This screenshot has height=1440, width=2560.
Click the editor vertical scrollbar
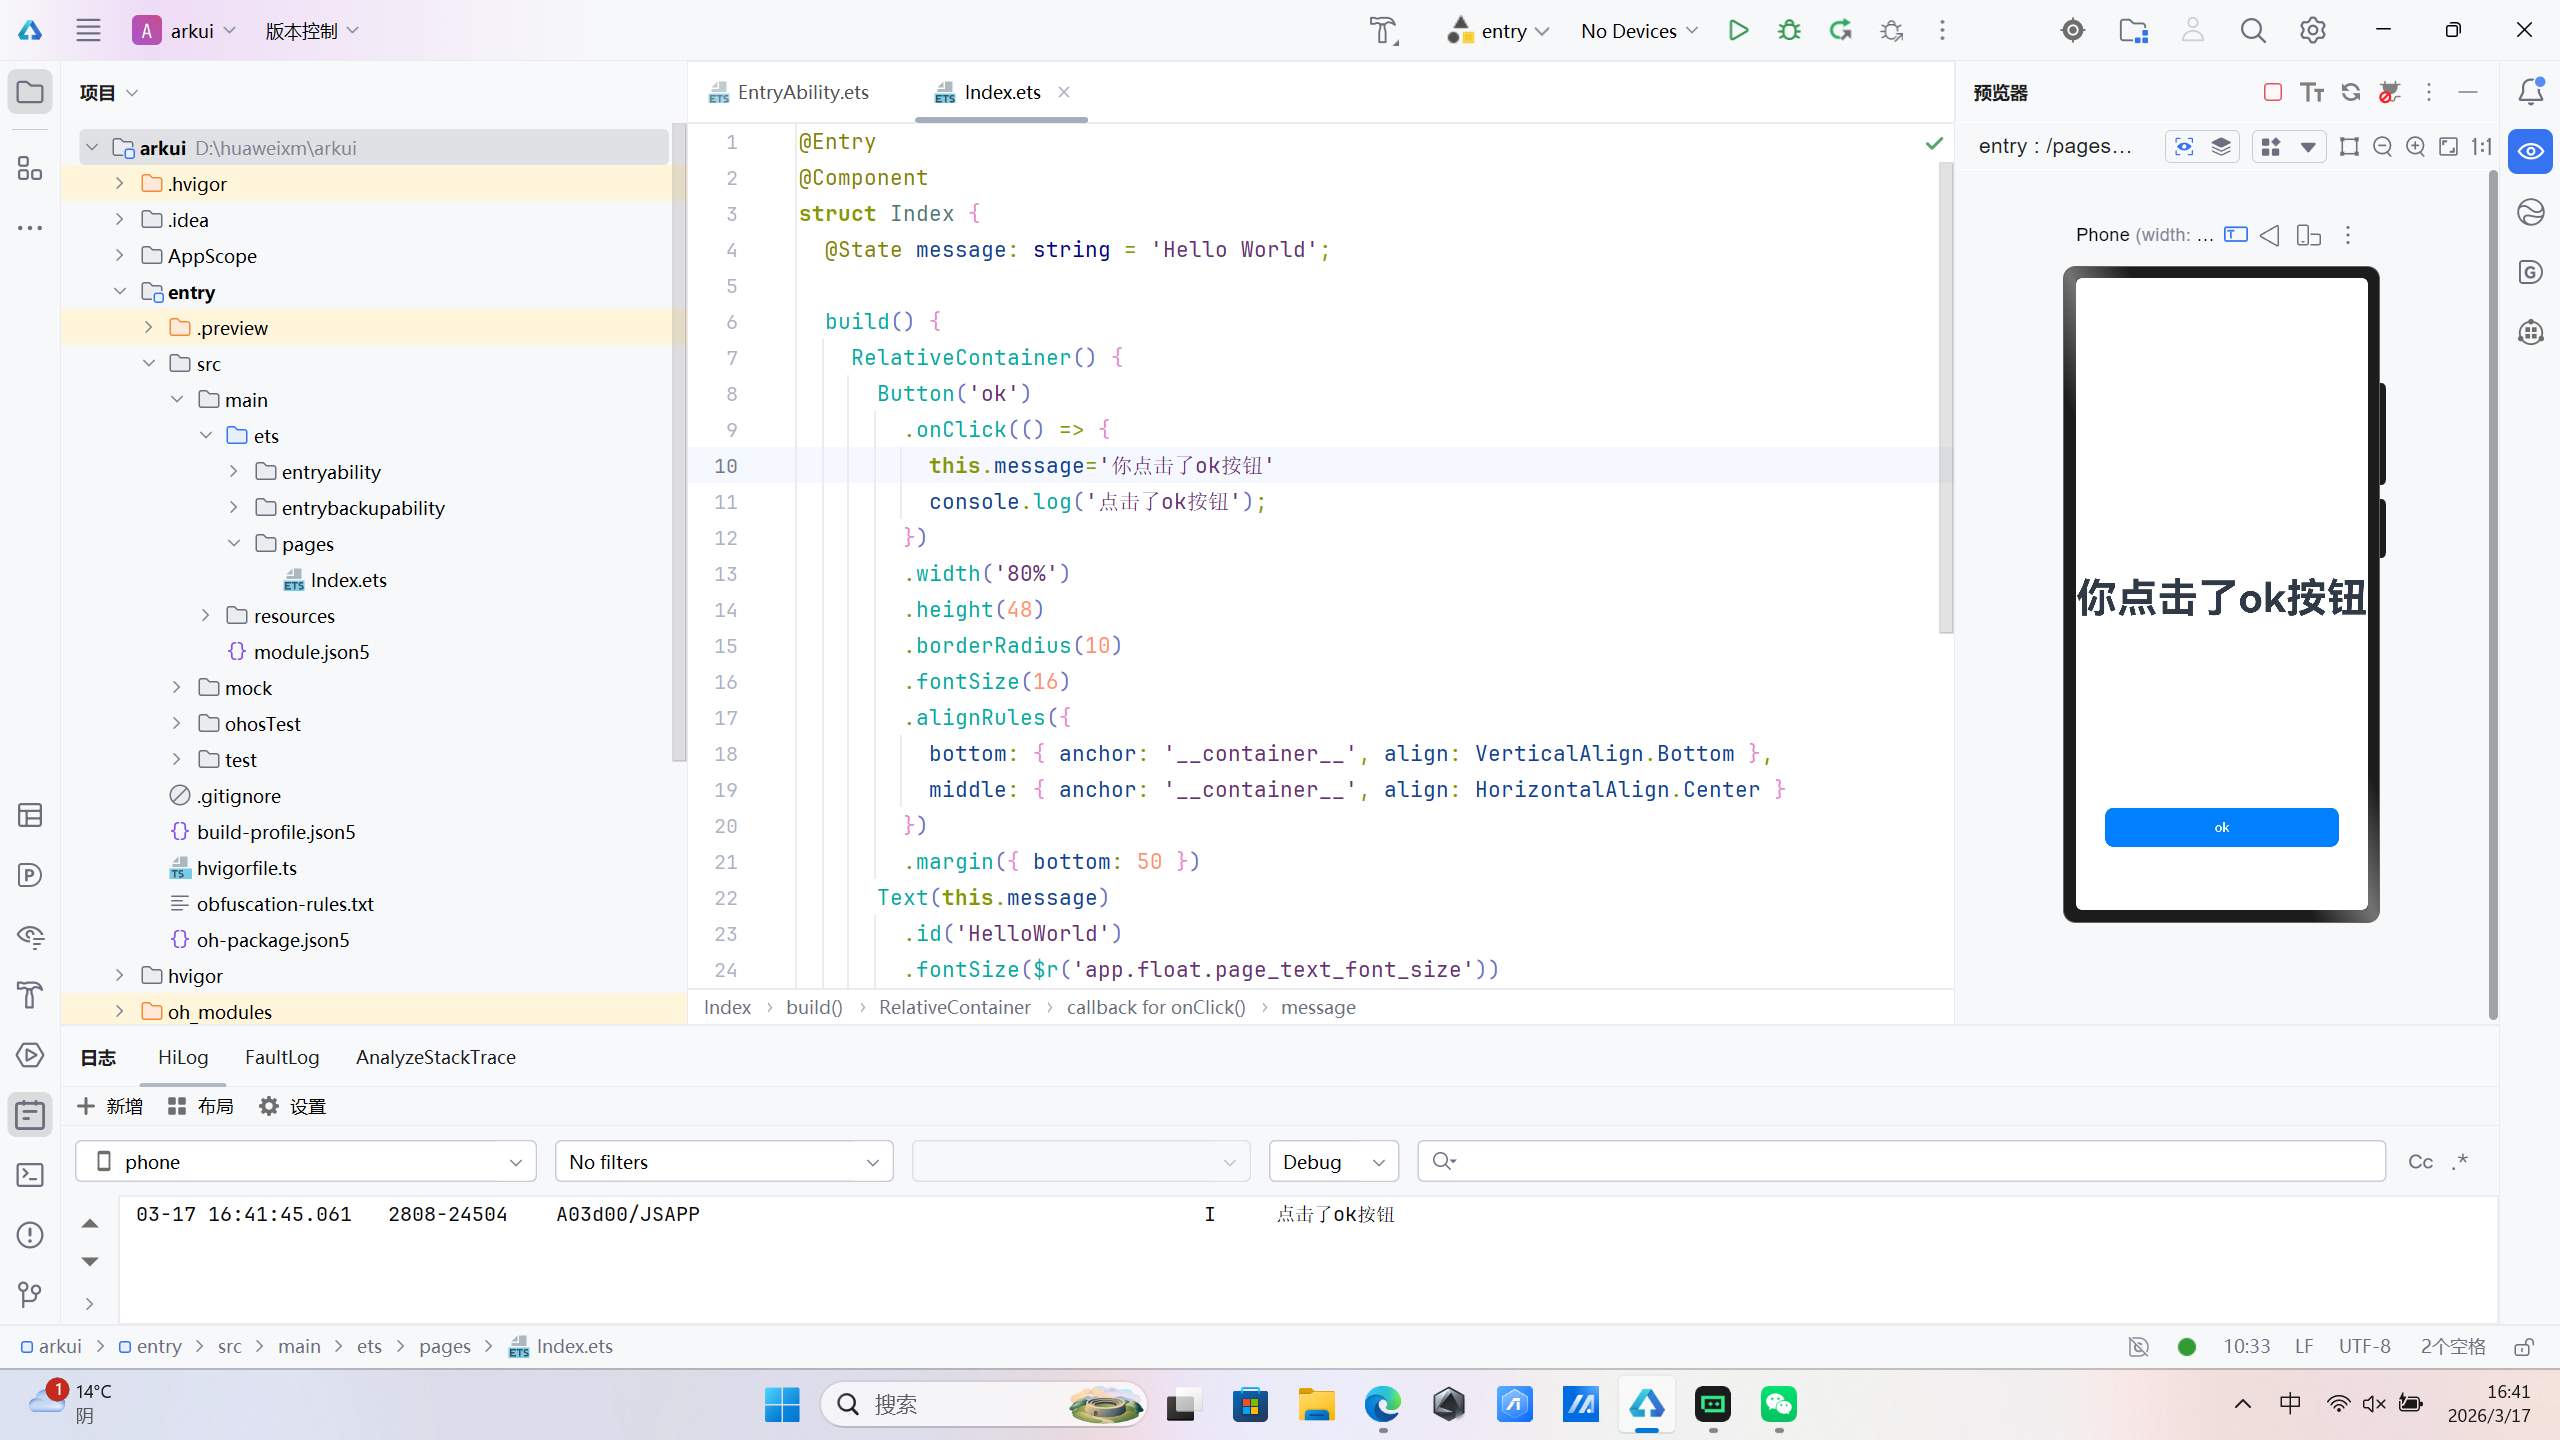click(1945, 400)
